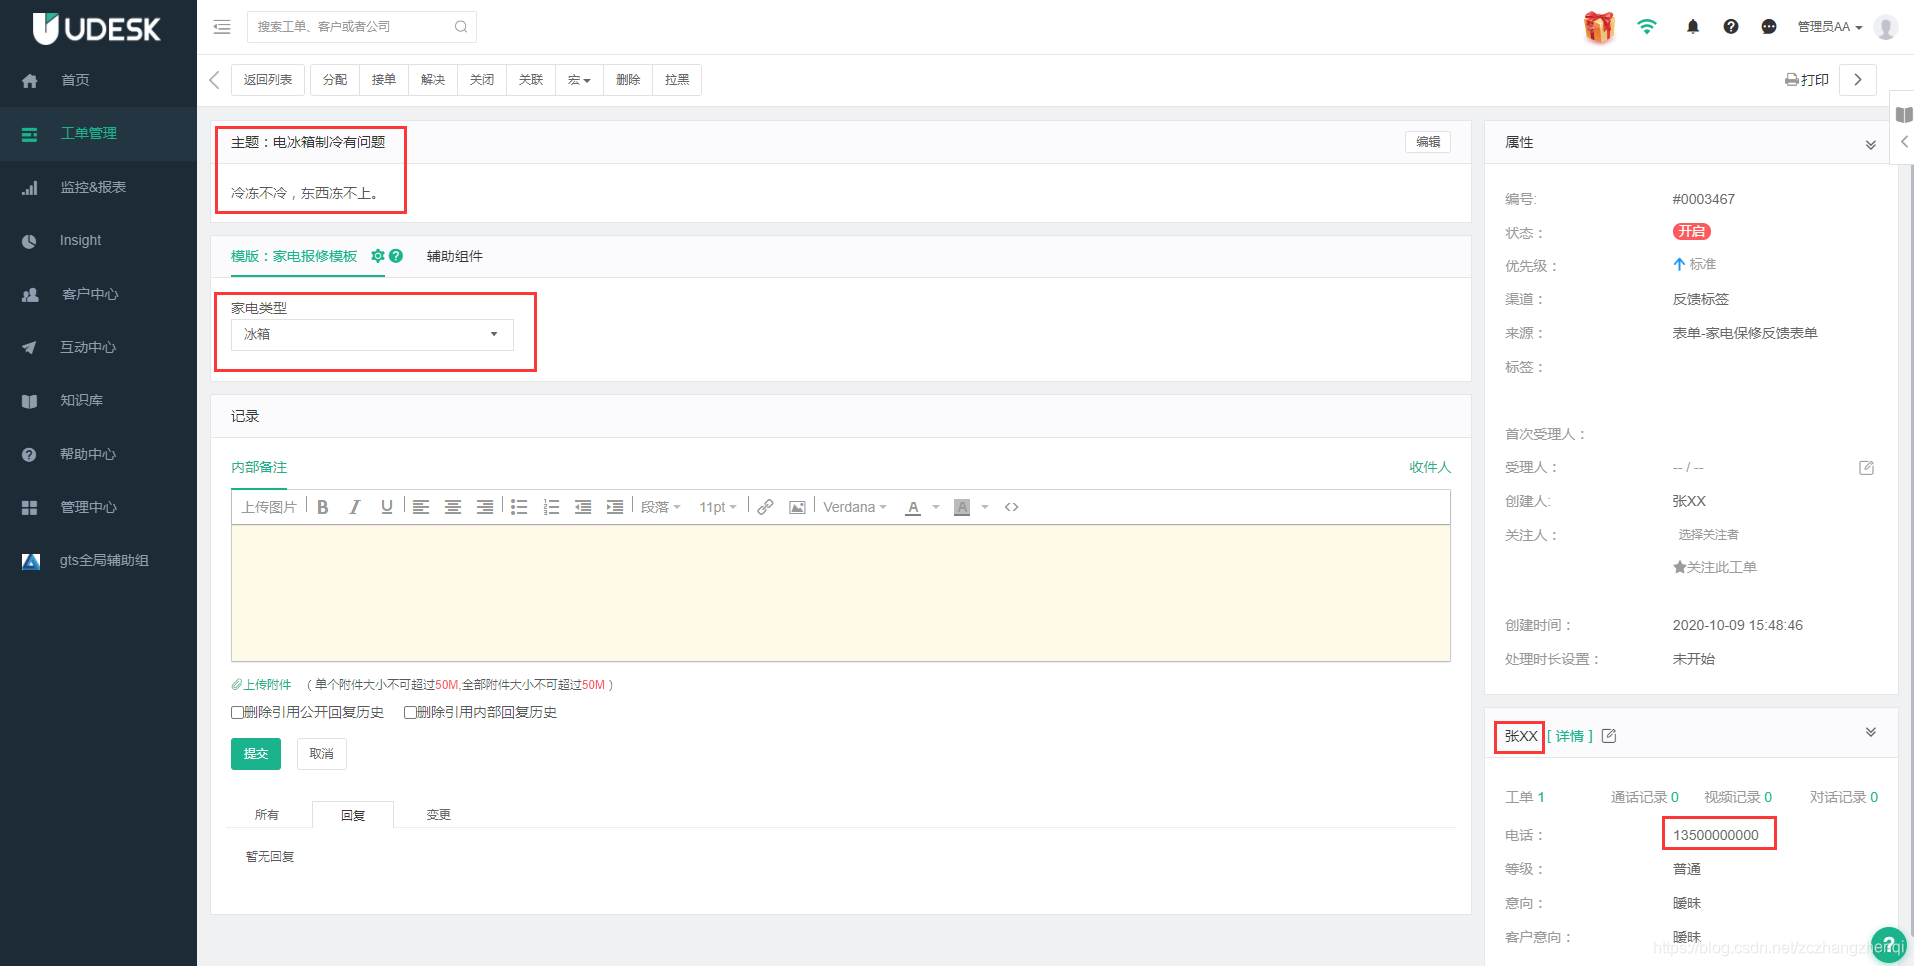This screenshot has width=1914, height=966.
Task: Click inside the note editor text area
Action: coord(840,593)
